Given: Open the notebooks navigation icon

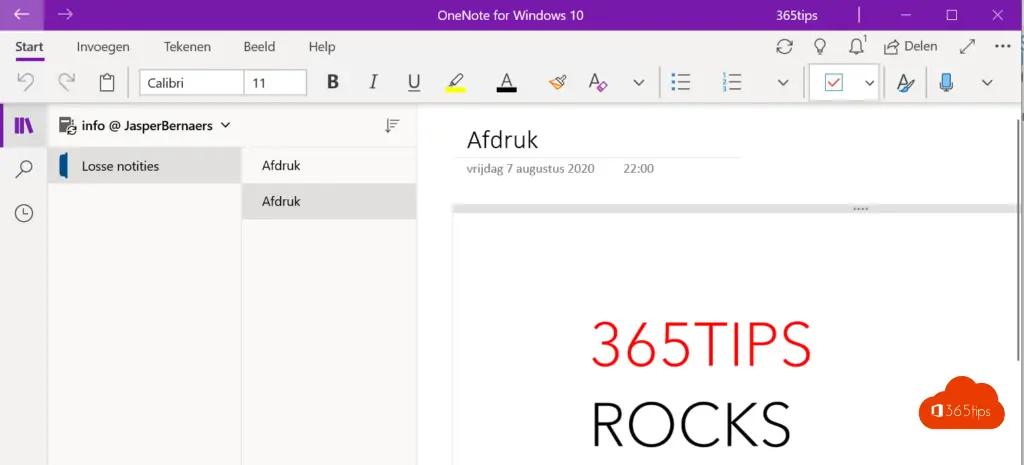Looking at the screenshot, I should [x=24, y=126].
